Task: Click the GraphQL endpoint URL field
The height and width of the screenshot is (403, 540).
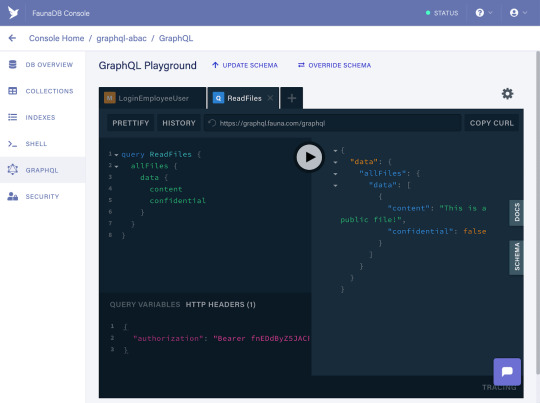Action: point(333,123)
